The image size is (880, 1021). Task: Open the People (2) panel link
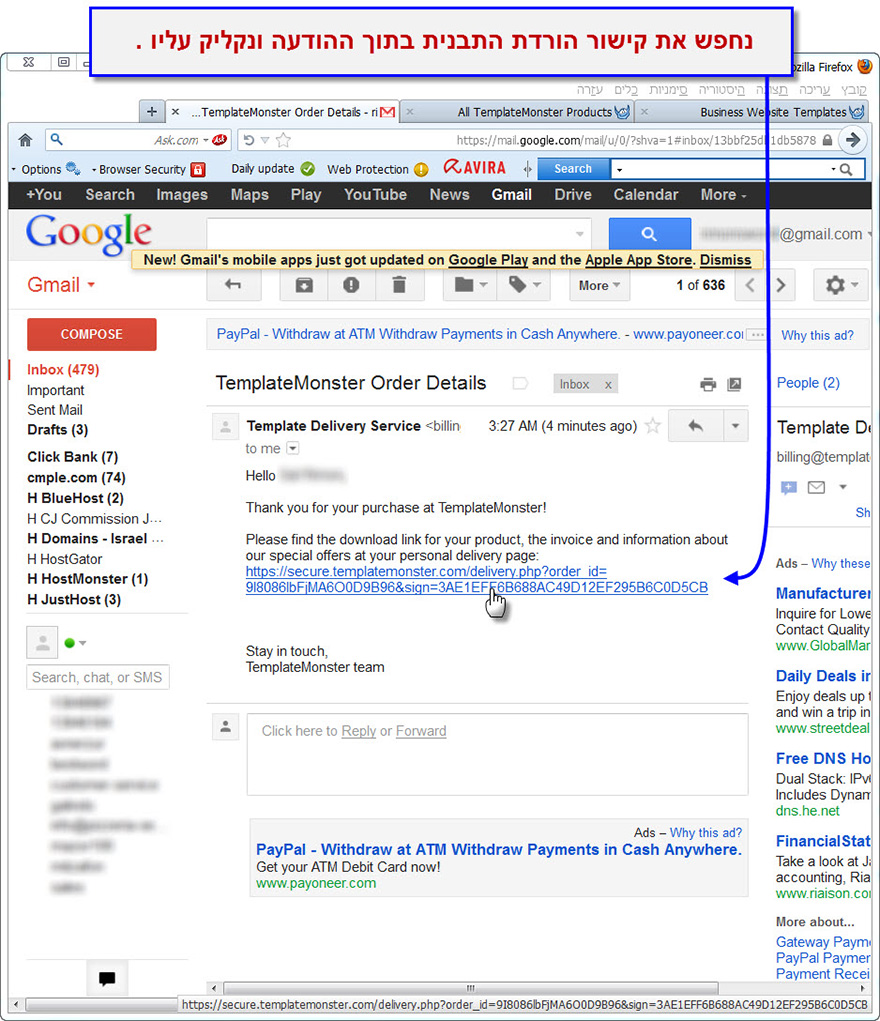[x=808, y=382]
